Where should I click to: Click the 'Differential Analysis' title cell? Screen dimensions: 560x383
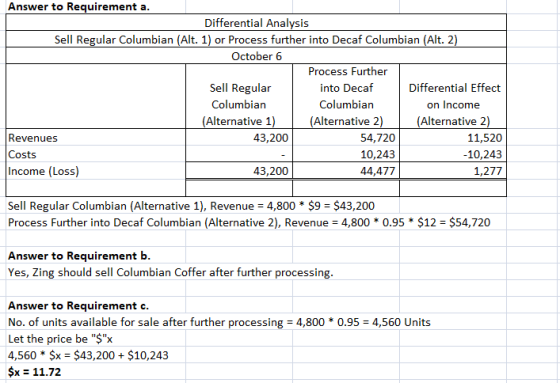256,23
